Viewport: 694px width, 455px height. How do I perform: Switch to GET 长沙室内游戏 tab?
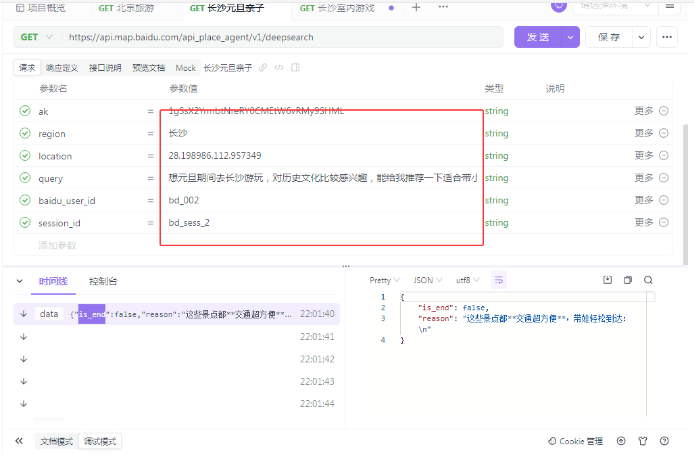pos(337,8)
